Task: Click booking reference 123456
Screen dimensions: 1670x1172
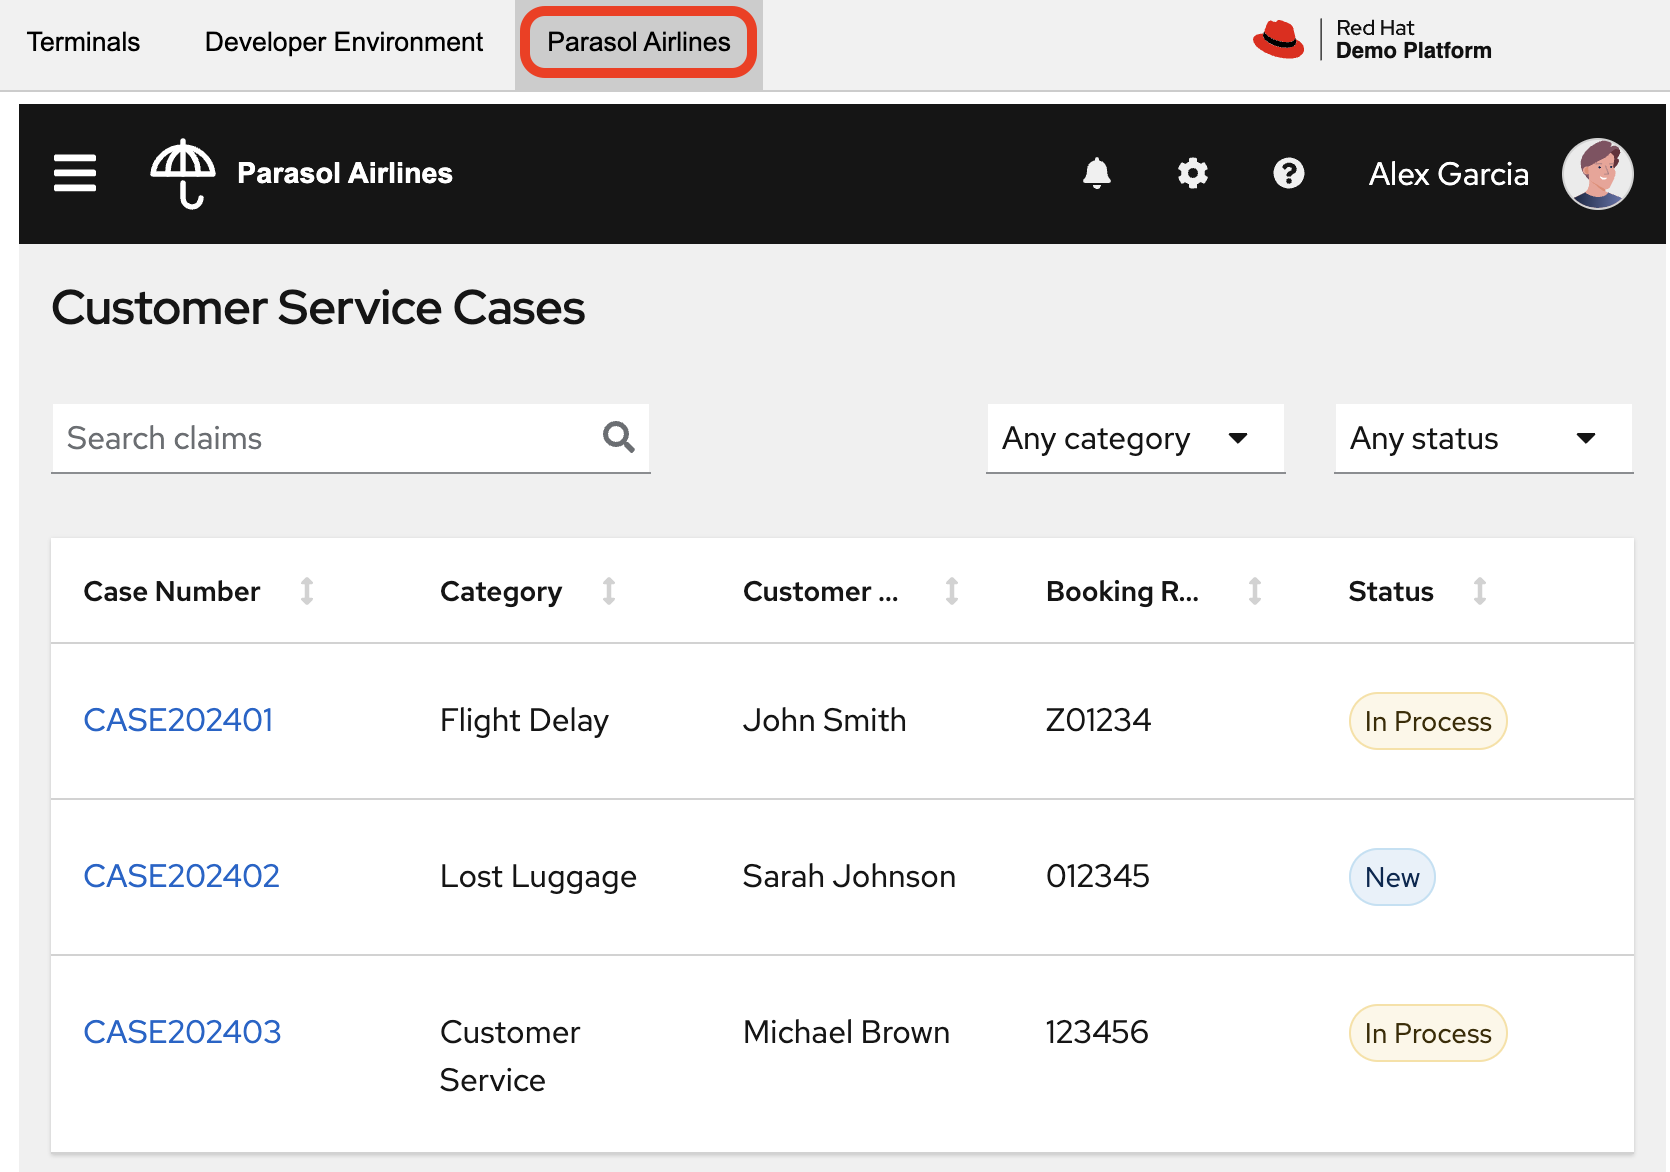Action: tap(1097, 1032)
